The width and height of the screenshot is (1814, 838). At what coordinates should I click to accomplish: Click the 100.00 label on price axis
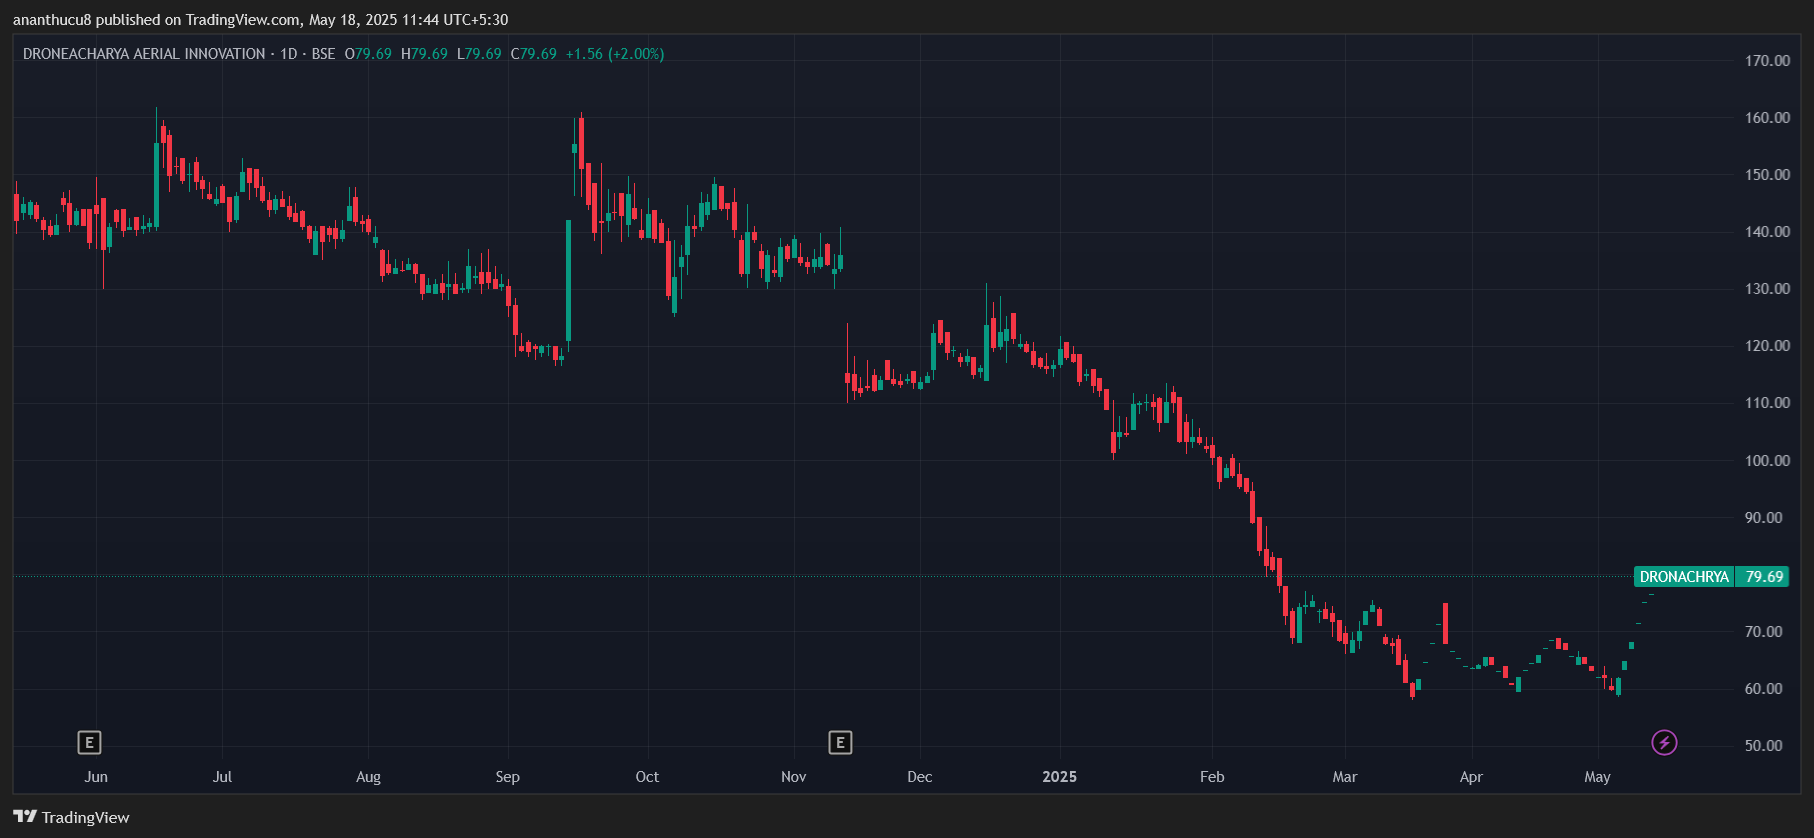click(1767, 461)
